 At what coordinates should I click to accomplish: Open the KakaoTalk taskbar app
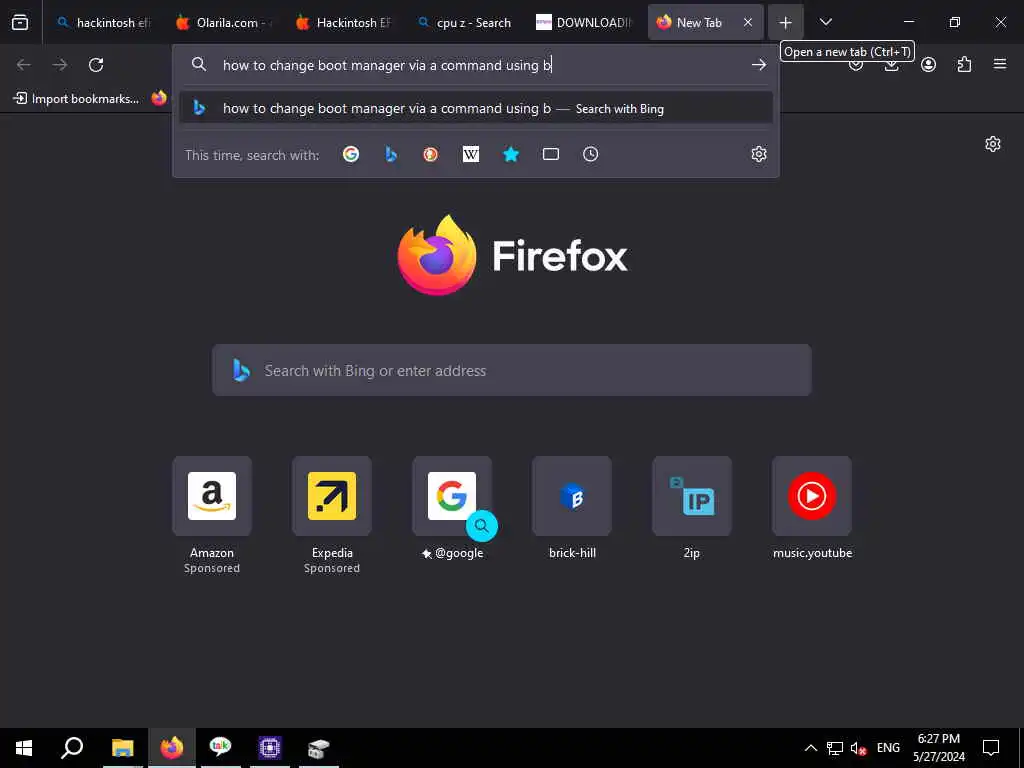221,748
